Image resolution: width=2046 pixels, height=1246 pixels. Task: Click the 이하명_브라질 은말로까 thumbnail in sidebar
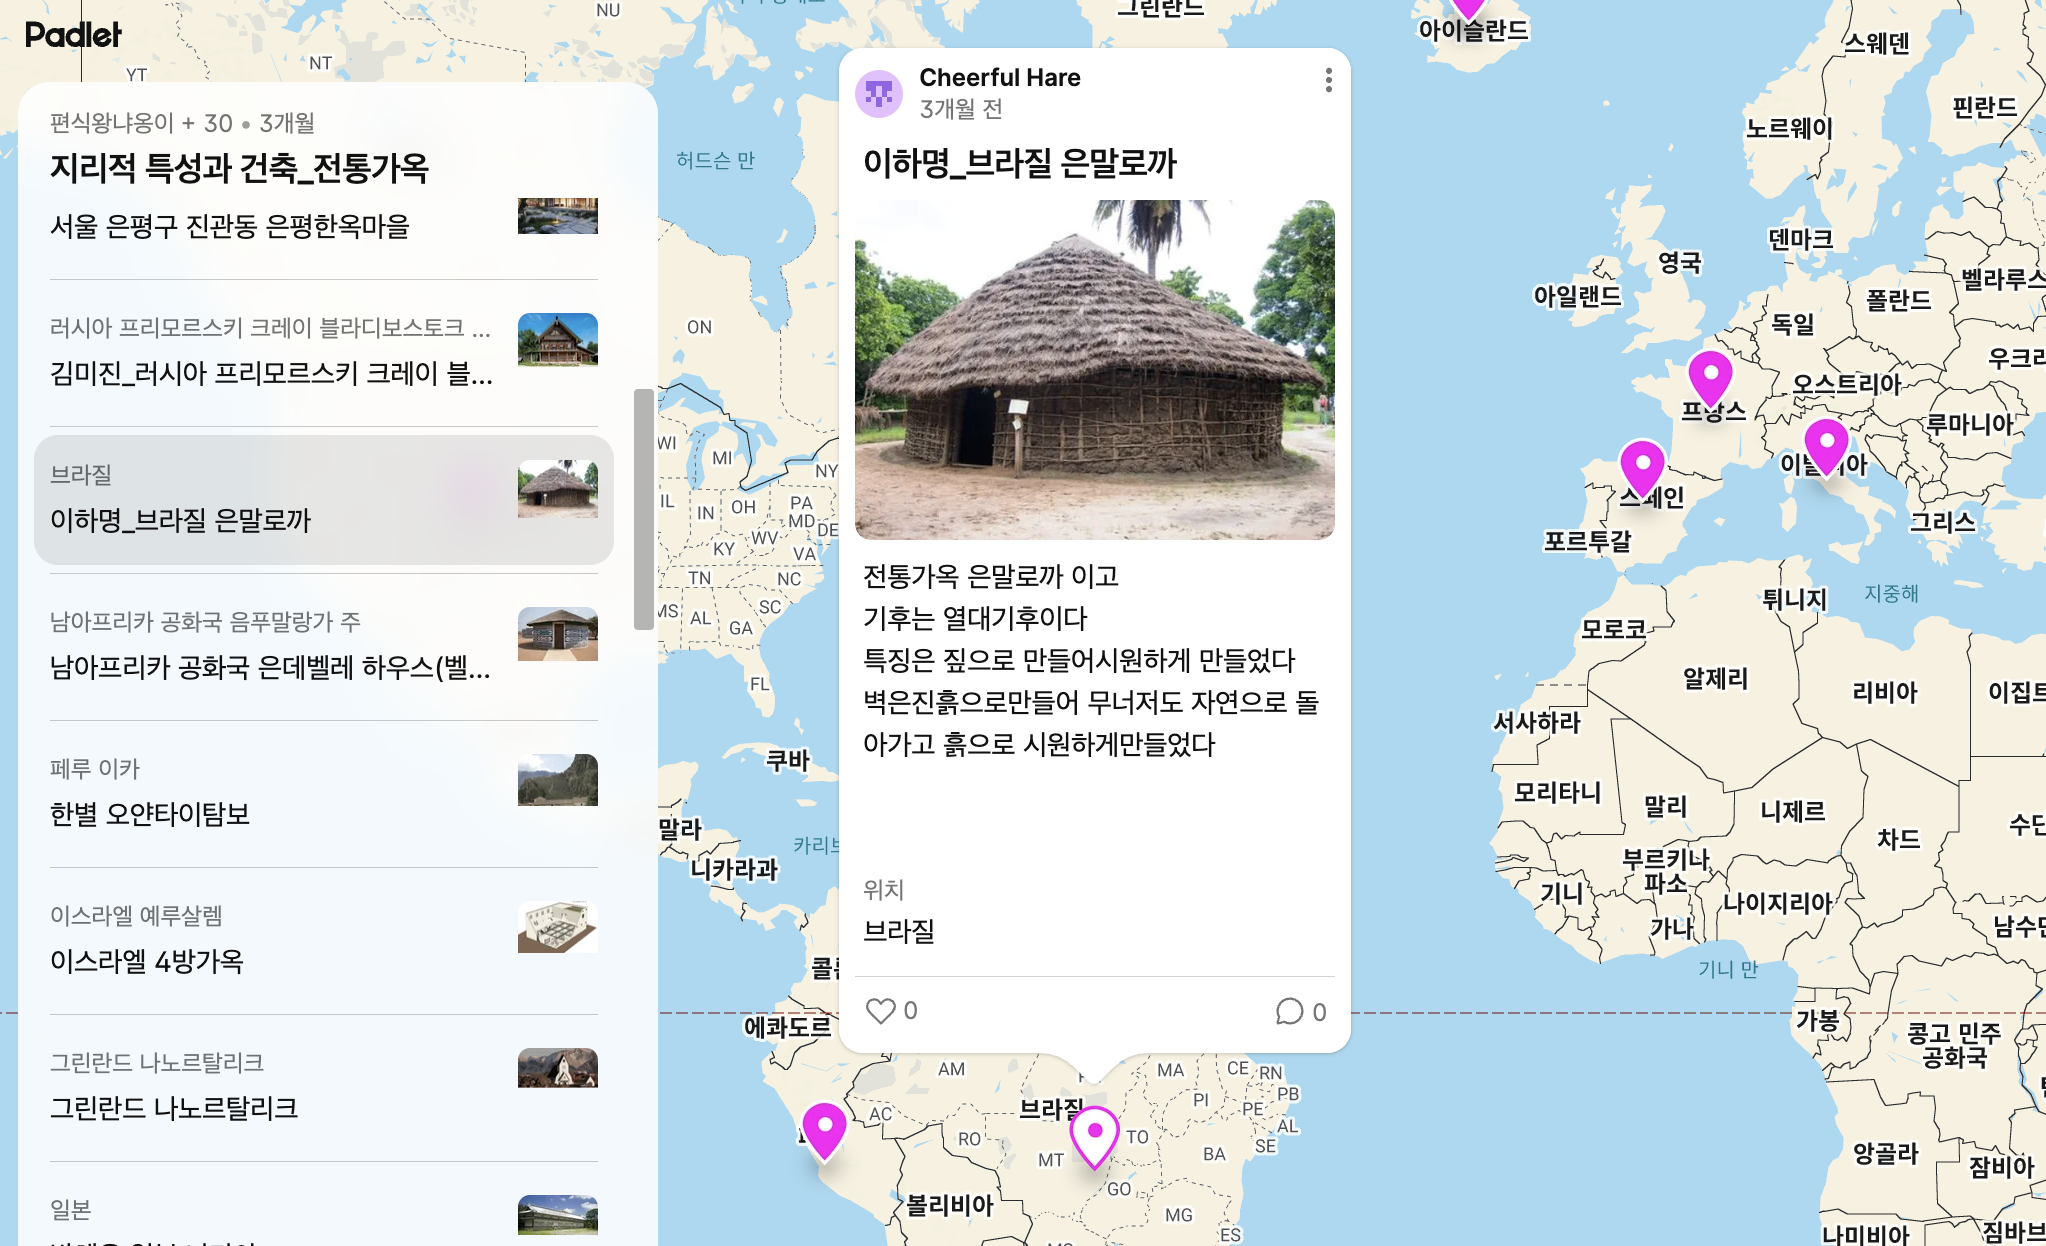(557, 489)
